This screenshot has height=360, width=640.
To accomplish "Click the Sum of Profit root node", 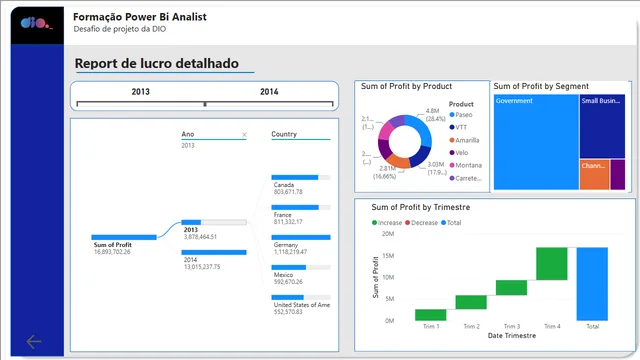I will (124, 237).
